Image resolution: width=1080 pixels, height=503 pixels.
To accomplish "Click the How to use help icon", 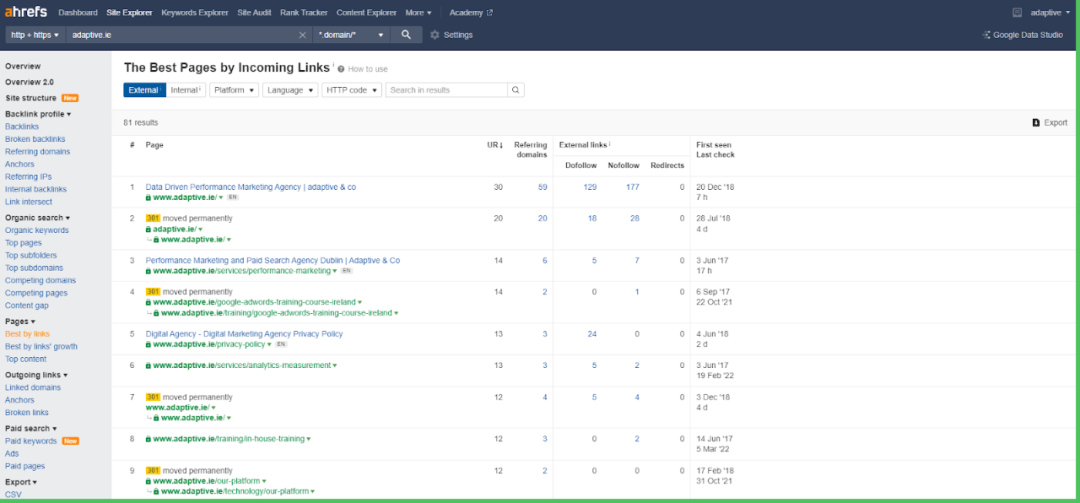I will coord(341,69).
